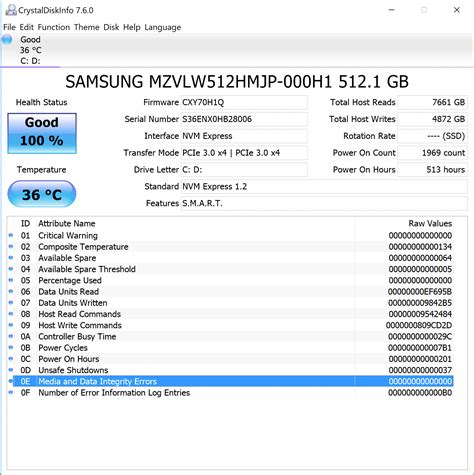Select the Host Write Commands attribute name

tap(80, 325)
